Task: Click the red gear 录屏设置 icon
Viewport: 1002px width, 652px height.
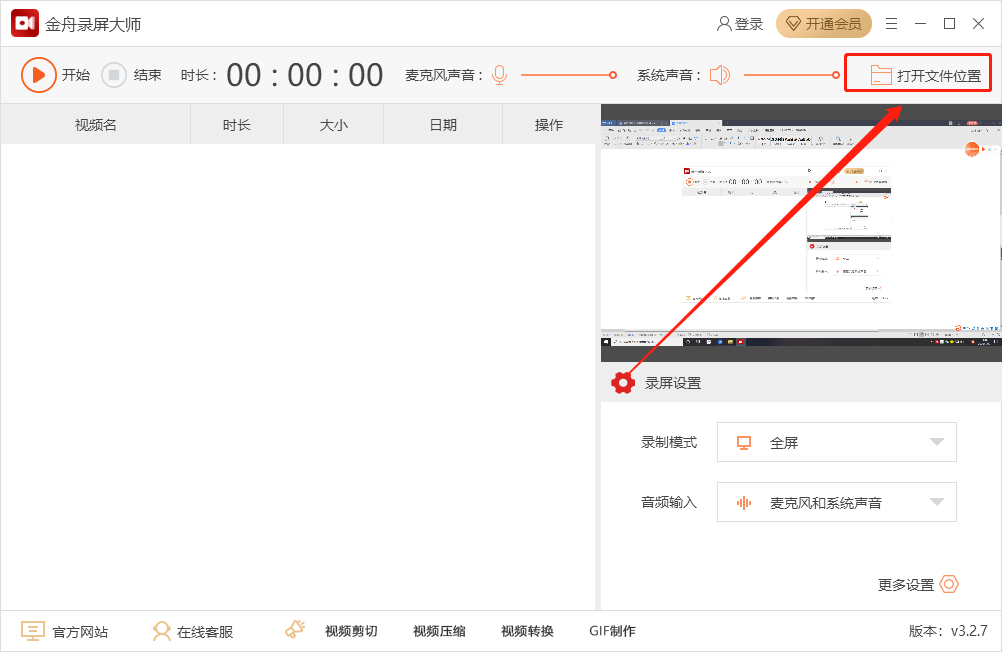Action: coord(623,383)
